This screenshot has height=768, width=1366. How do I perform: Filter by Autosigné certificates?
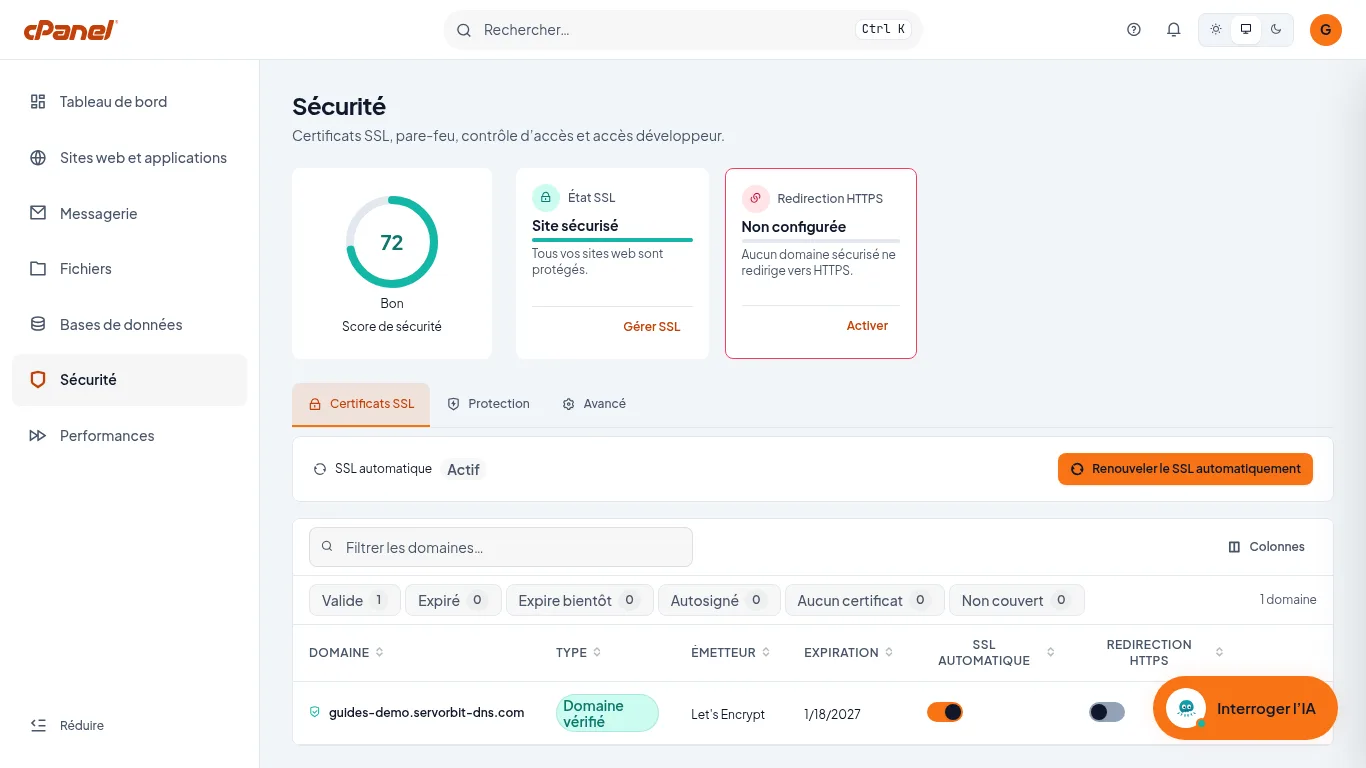tap(719, 600)
